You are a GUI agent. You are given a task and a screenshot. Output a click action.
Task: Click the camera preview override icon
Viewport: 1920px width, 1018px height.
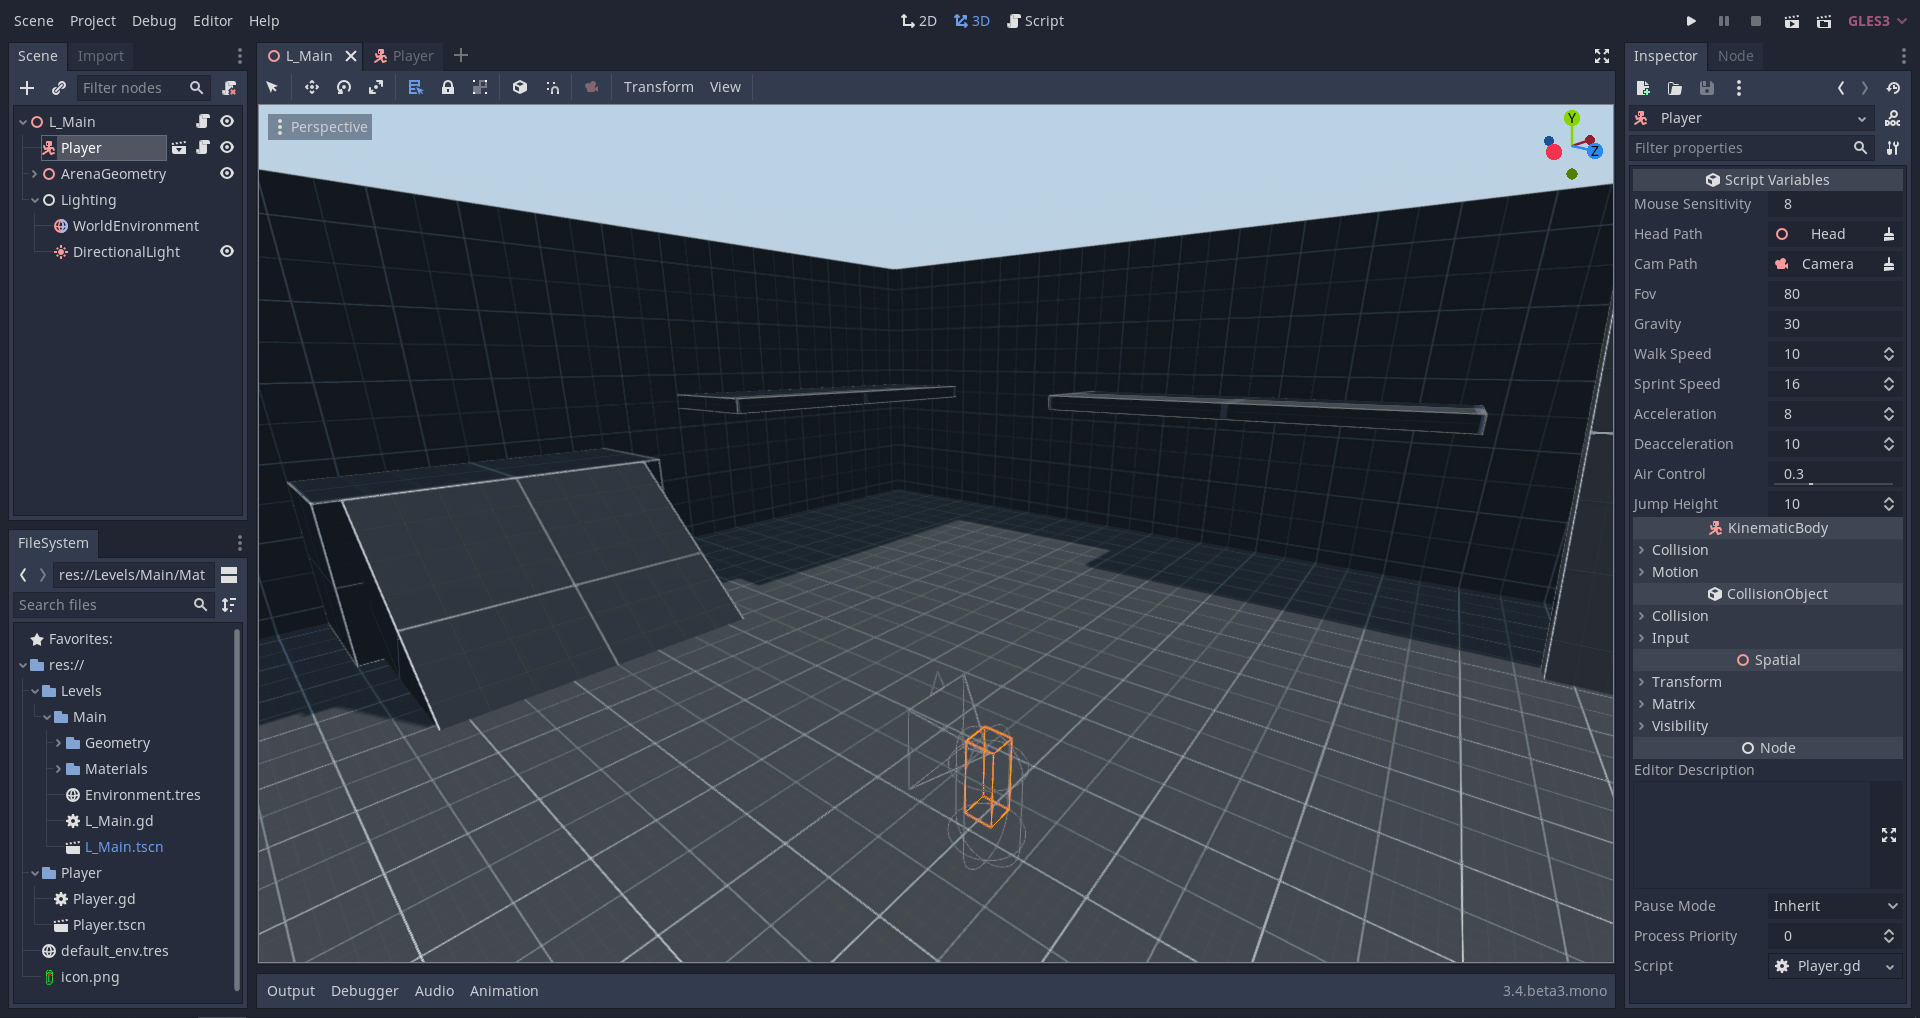coord(592,87)
